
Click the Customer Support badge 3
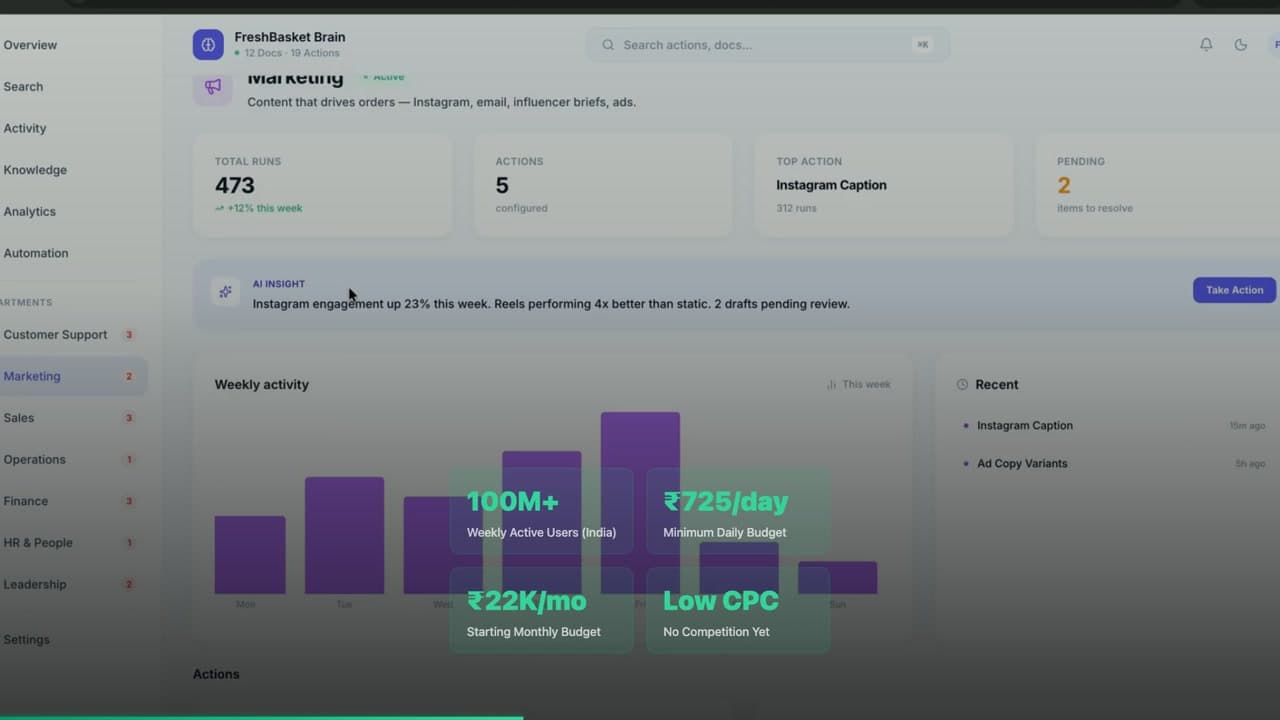129,335
